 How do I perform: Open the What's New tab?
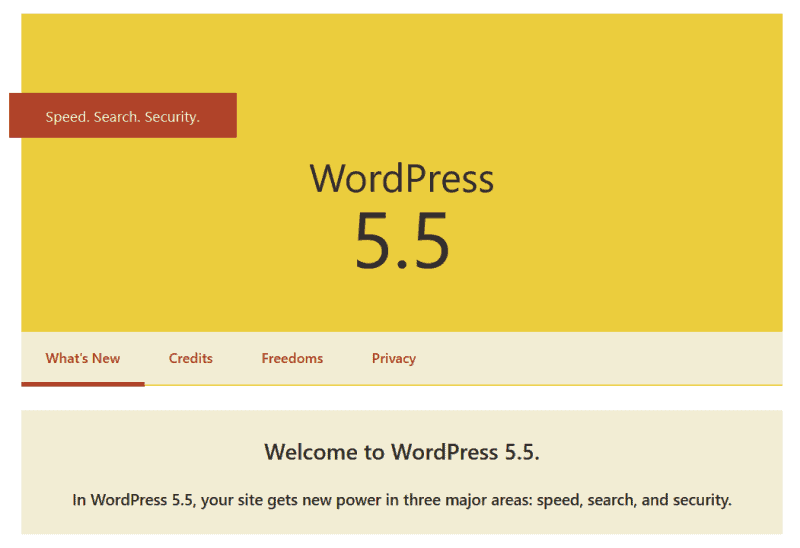[83, 359]
